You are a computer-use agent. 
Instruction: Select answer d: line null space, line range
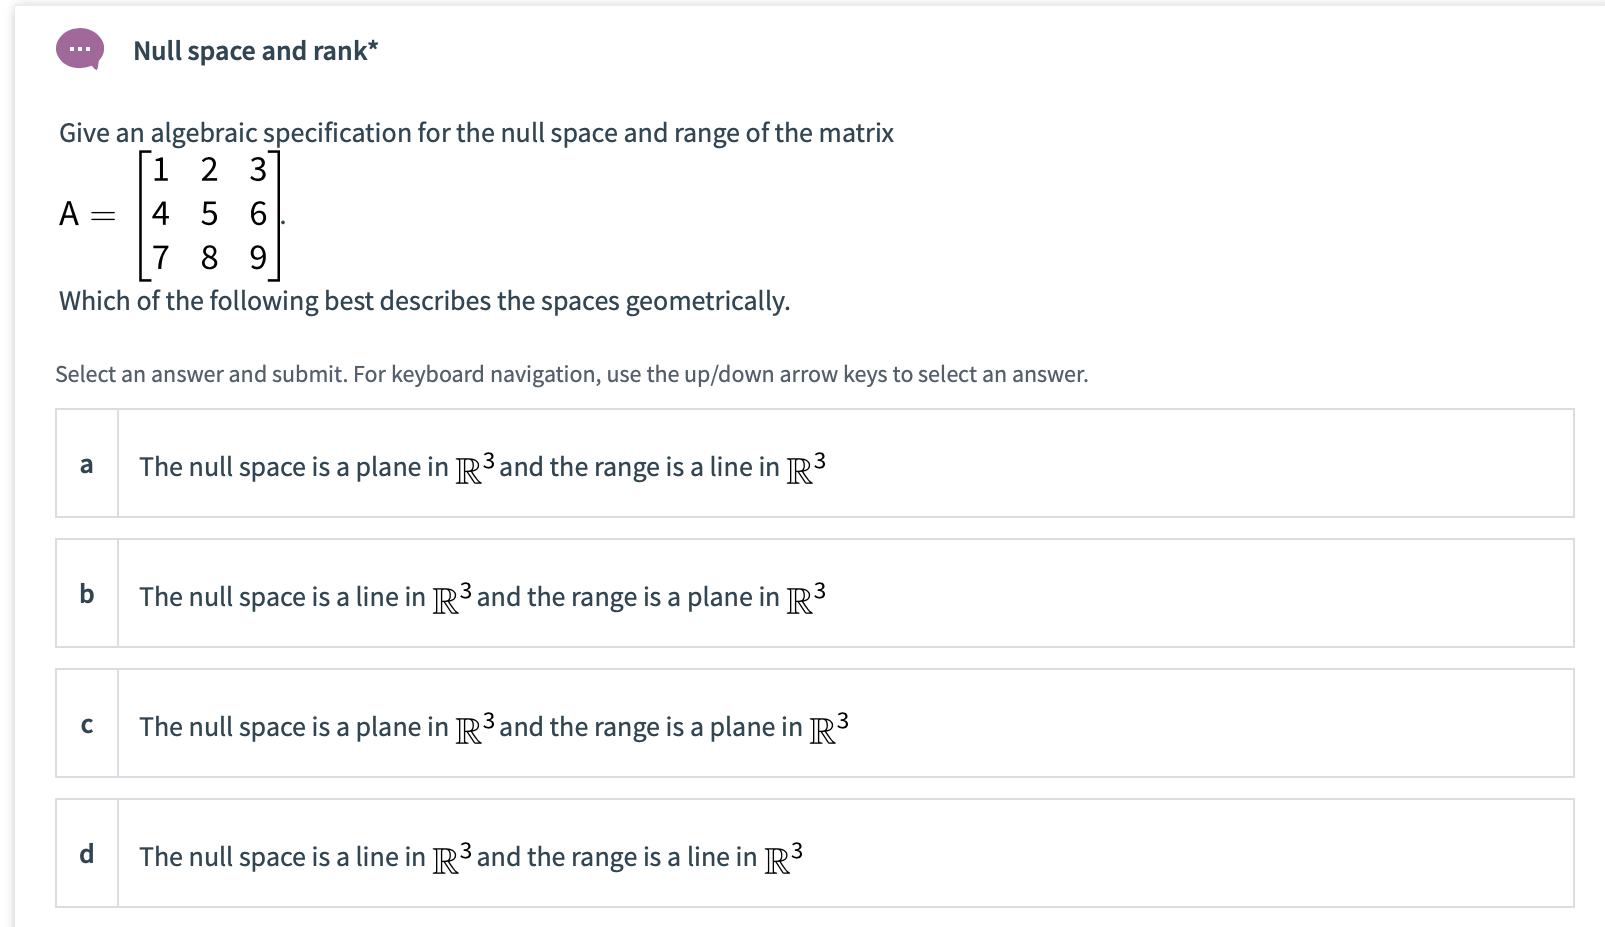(x=470, y=857)
